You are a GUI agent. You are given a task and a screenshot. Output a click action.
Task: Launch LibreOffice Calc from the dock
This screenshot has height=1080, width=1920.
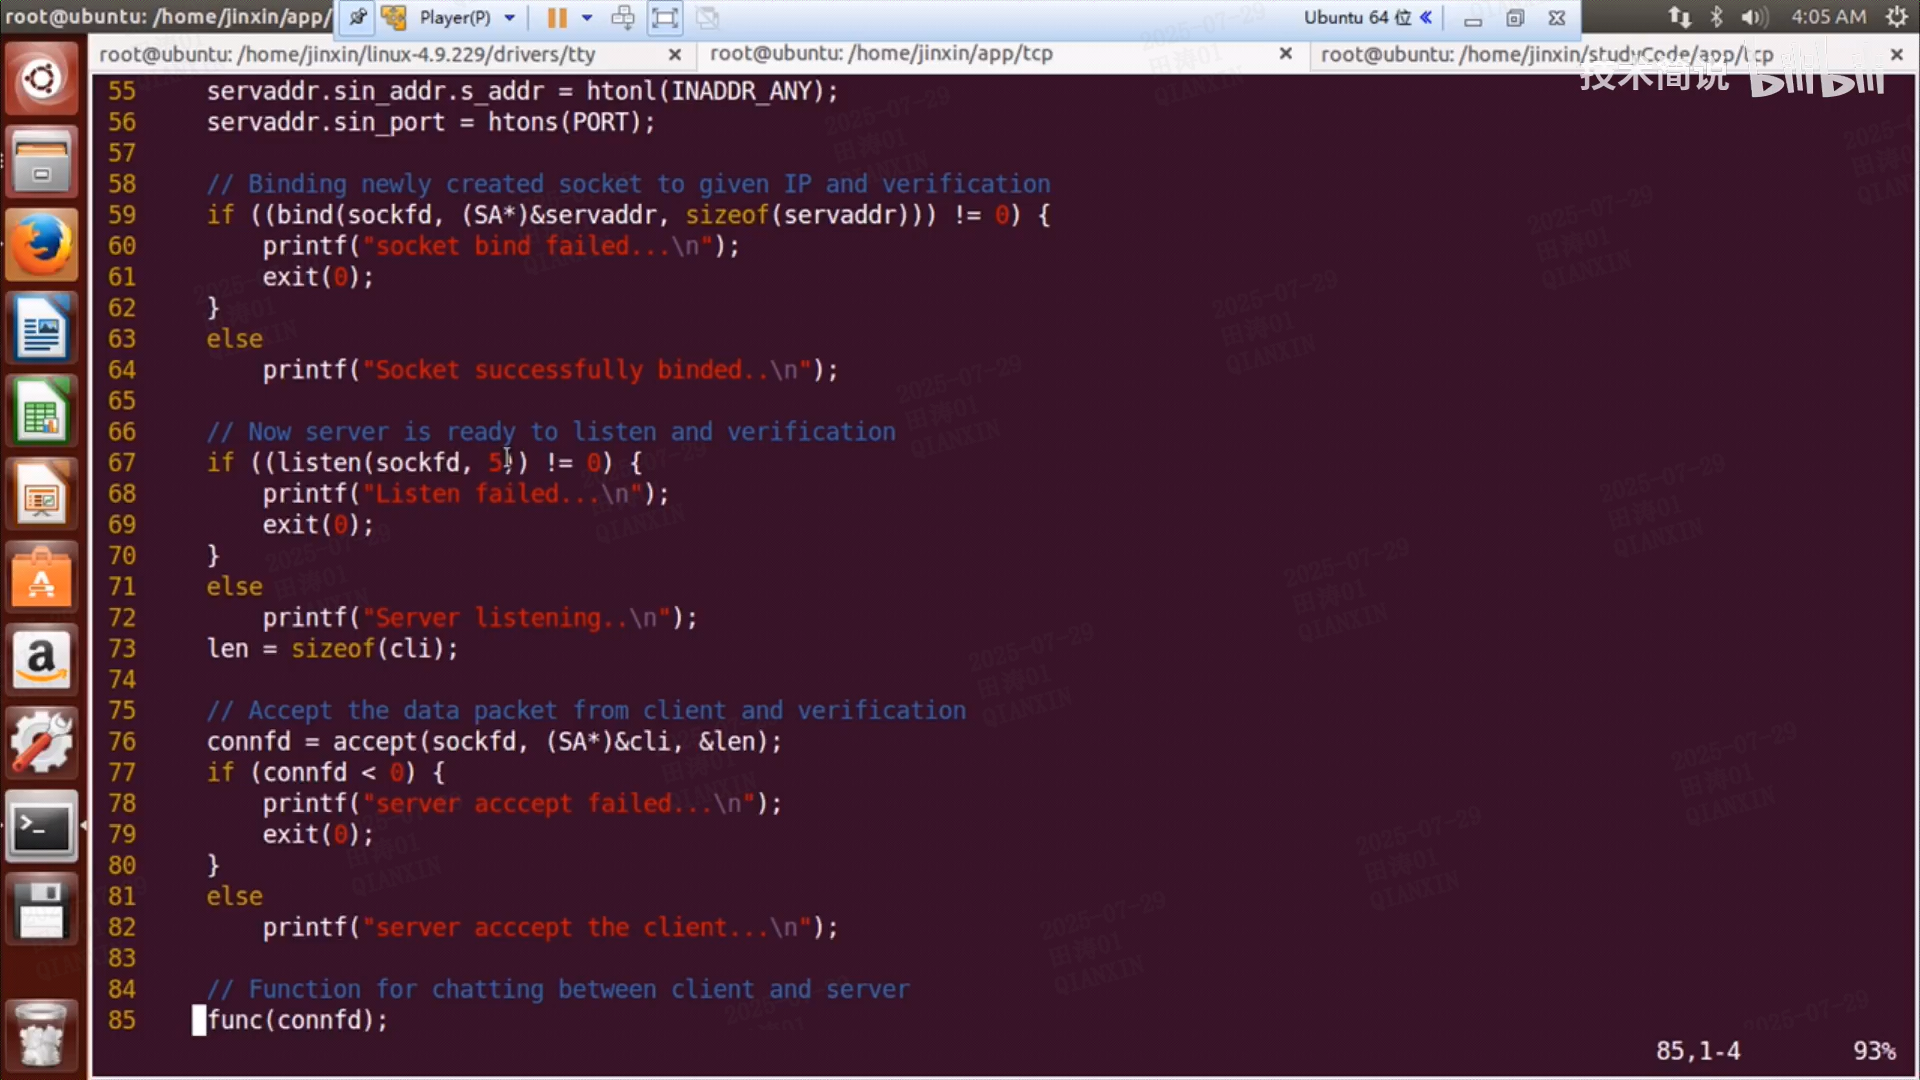pos(41,411)
